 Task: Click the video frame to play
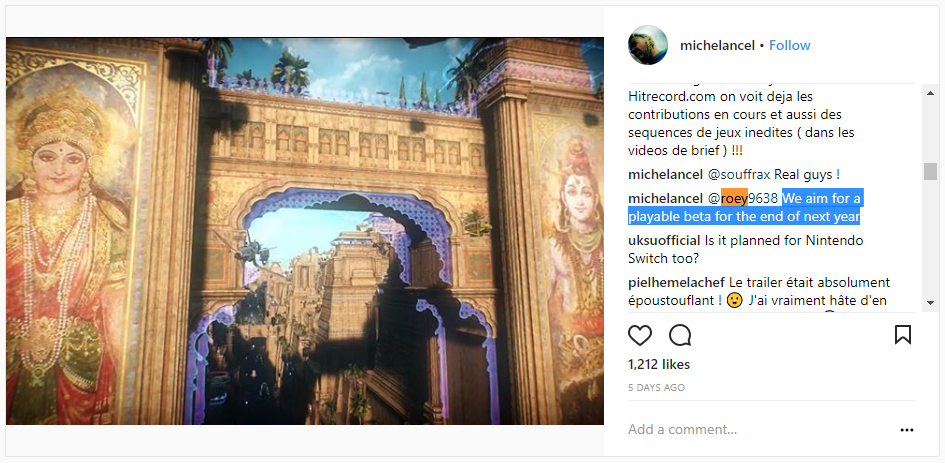pyautogui.click(x=305, y=231)
